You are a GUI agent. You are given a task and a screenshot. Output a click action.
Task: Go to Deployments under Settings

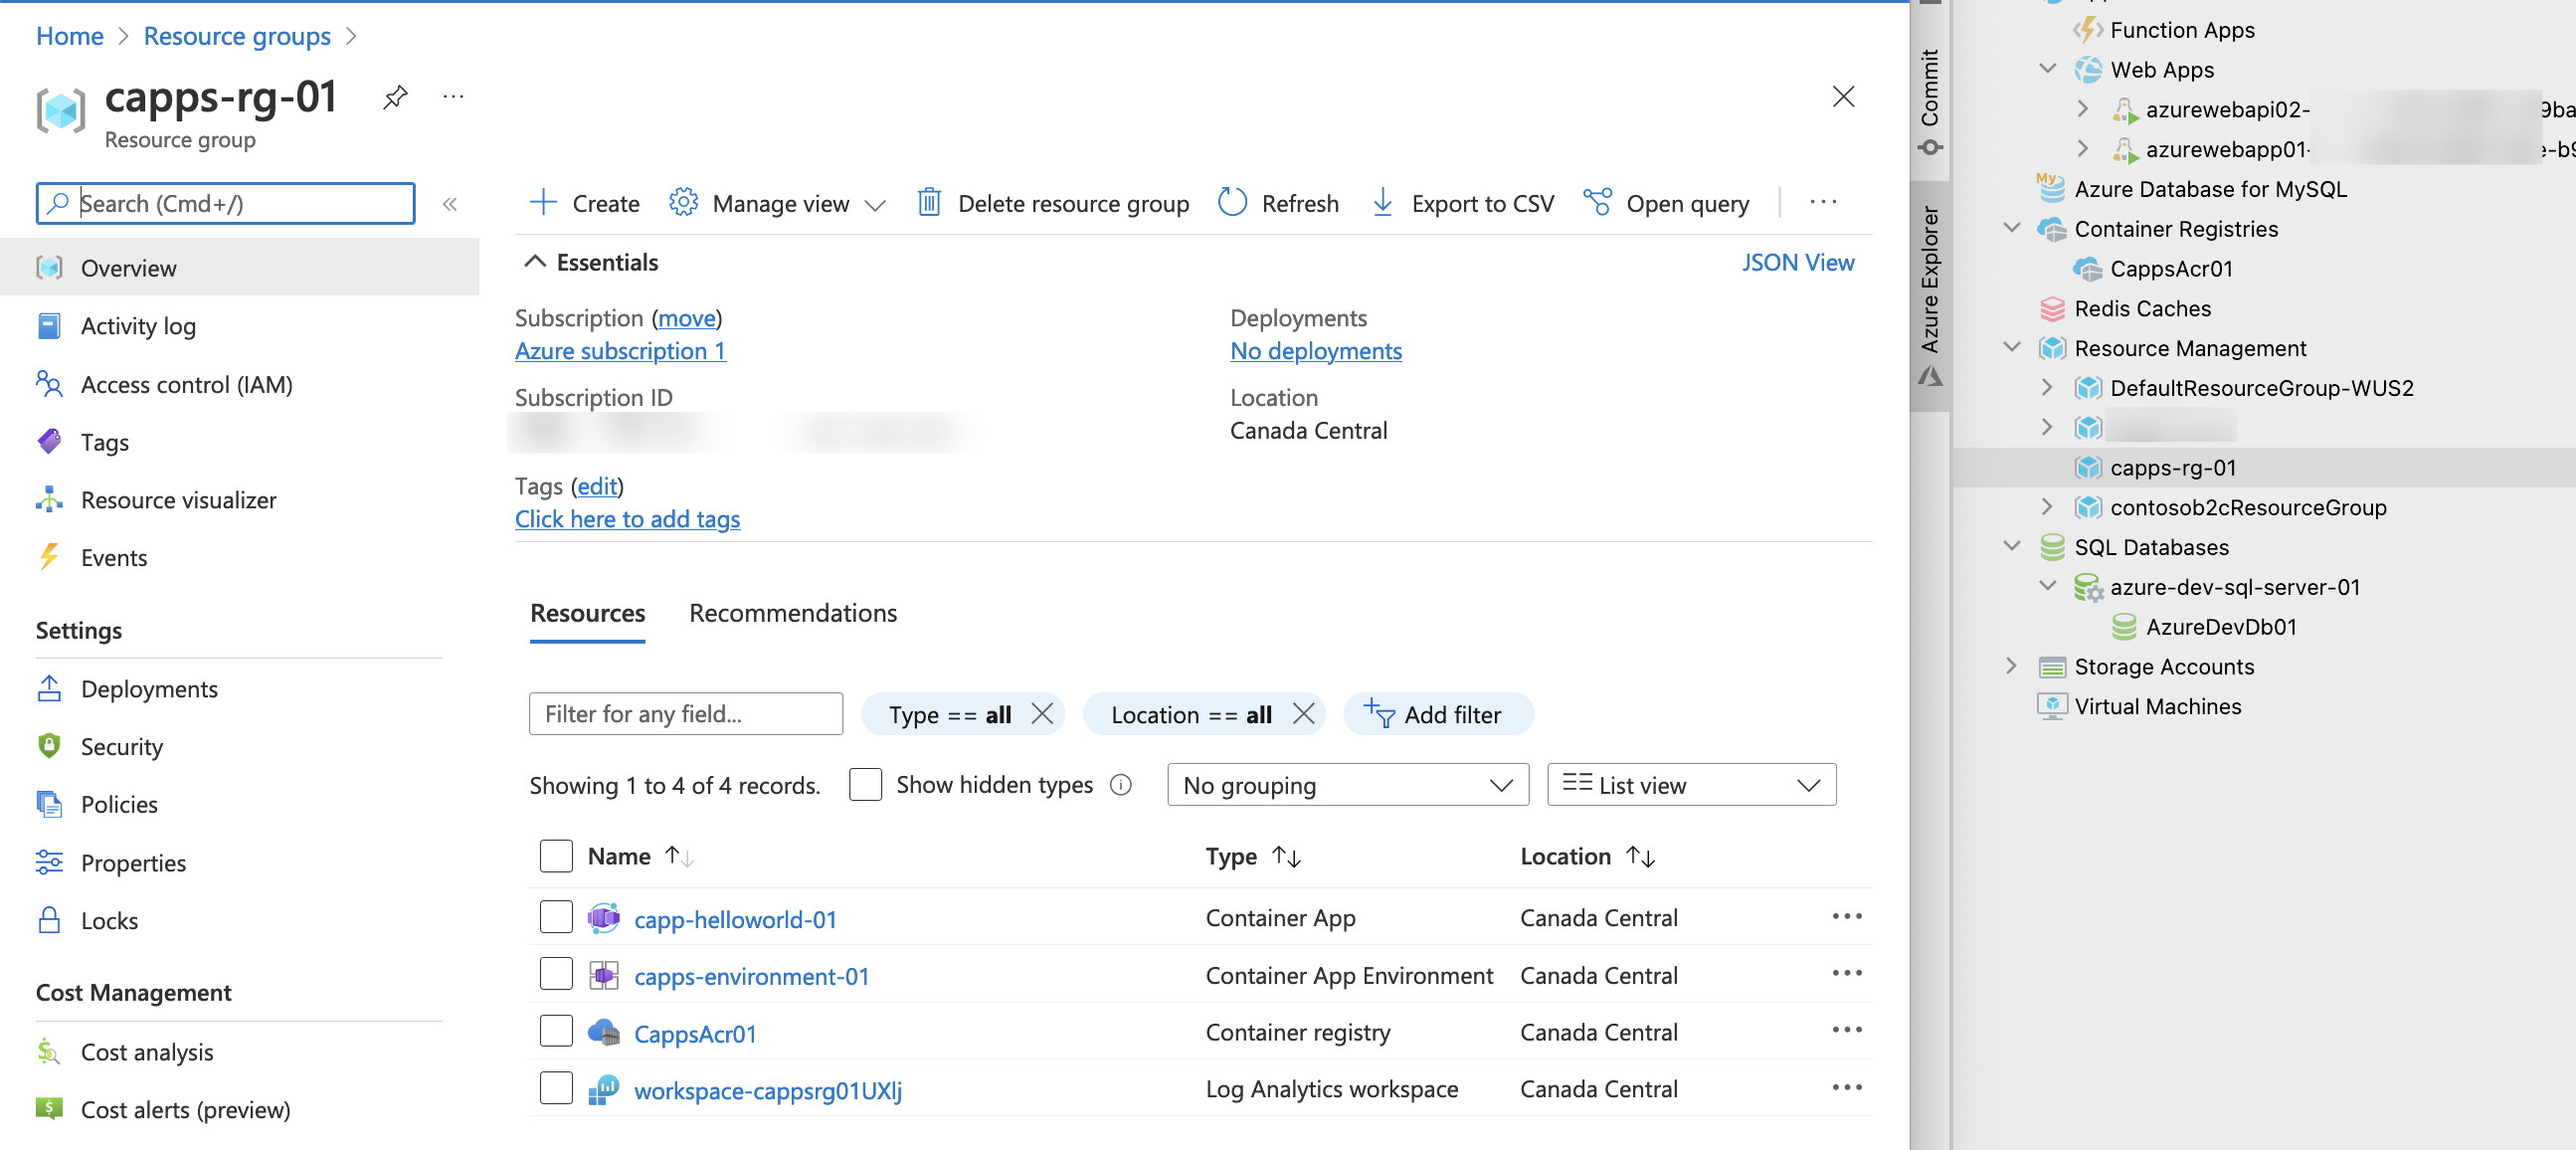point(149,689)
